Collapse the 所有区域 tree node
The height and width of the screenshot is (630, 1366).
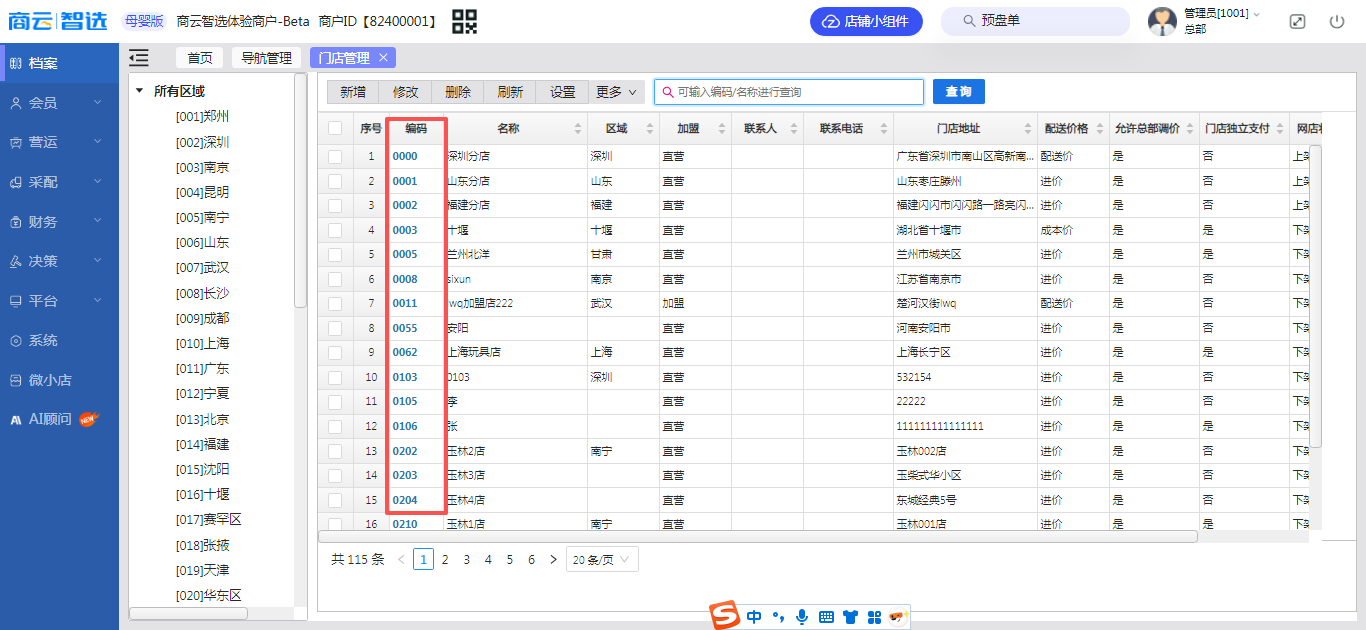(x=140, y=91)
